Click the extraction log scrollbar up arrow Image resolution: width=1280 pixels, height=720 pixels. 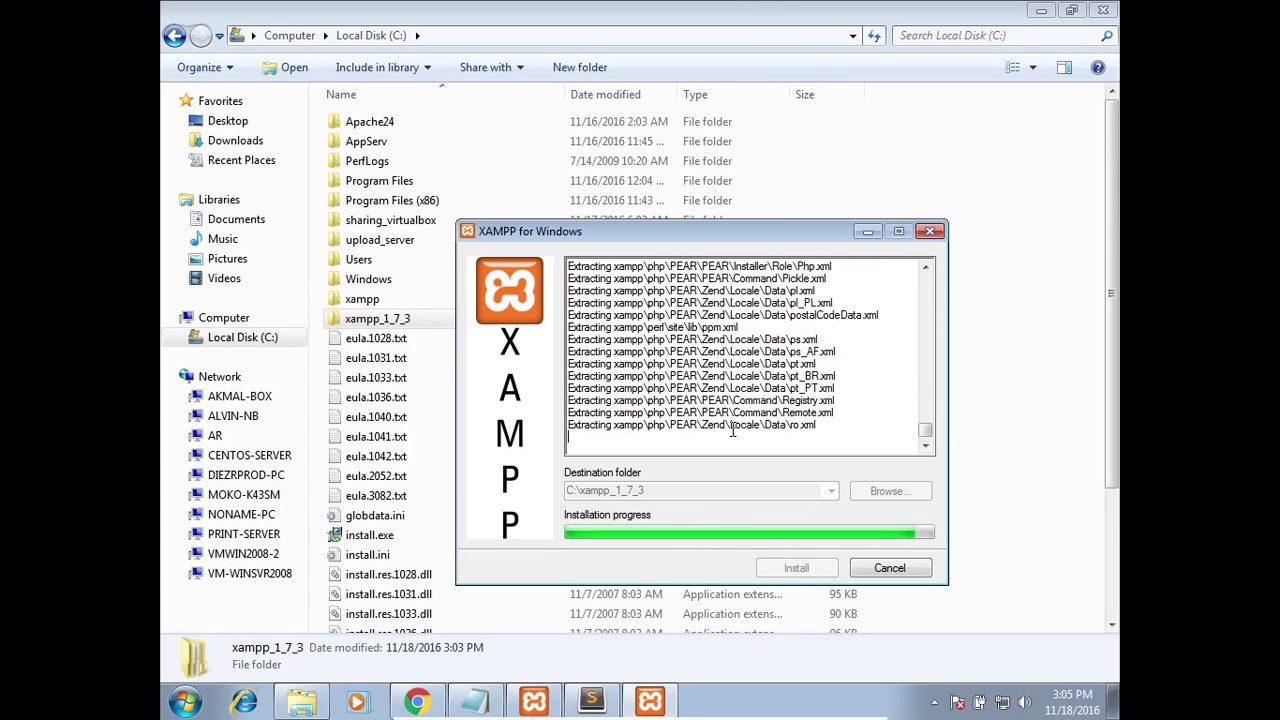click(925, 267)
